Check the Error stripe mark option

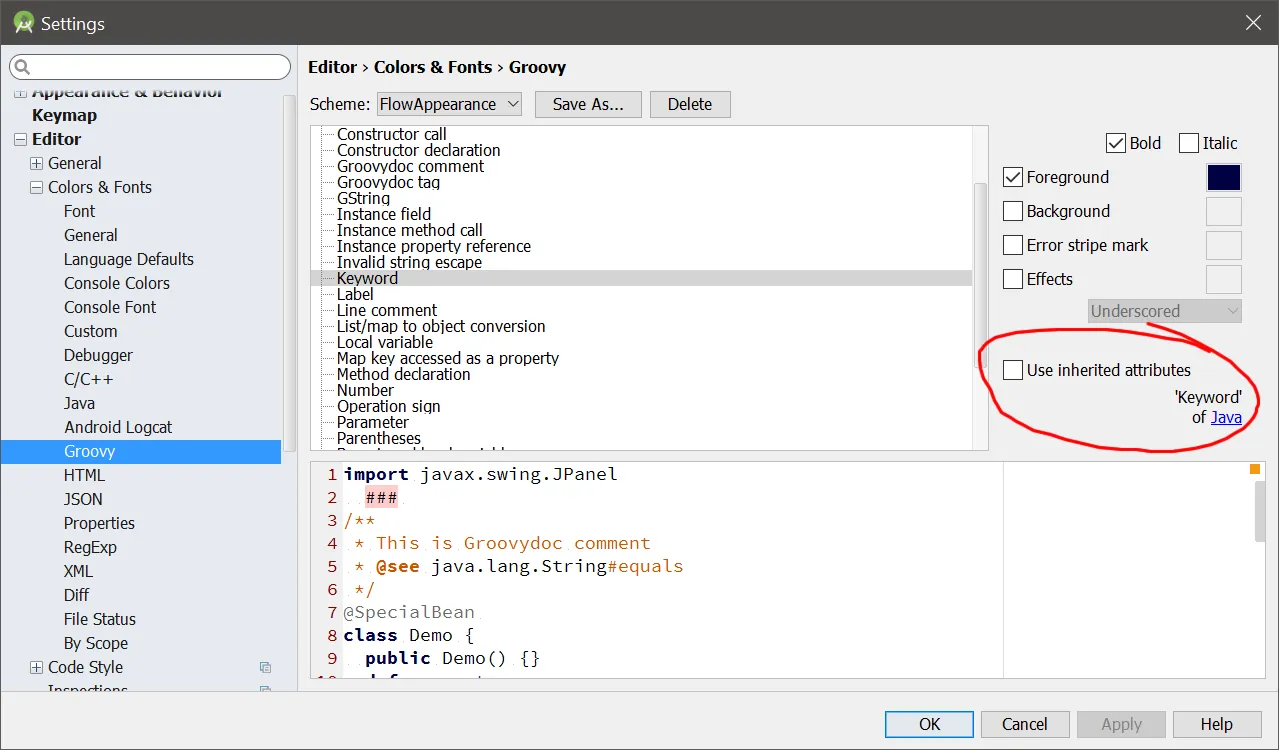(x=1013, y=245)
